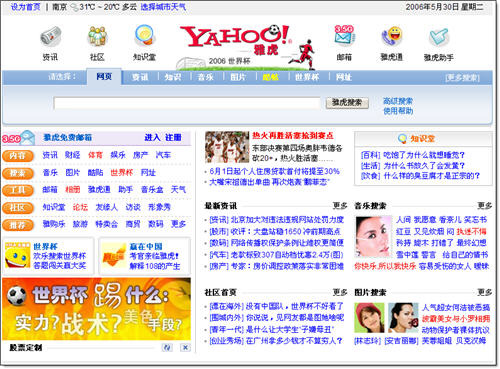Open the 赢在中国 title link
Screen dimensions: 500x369
click(146, 247)
